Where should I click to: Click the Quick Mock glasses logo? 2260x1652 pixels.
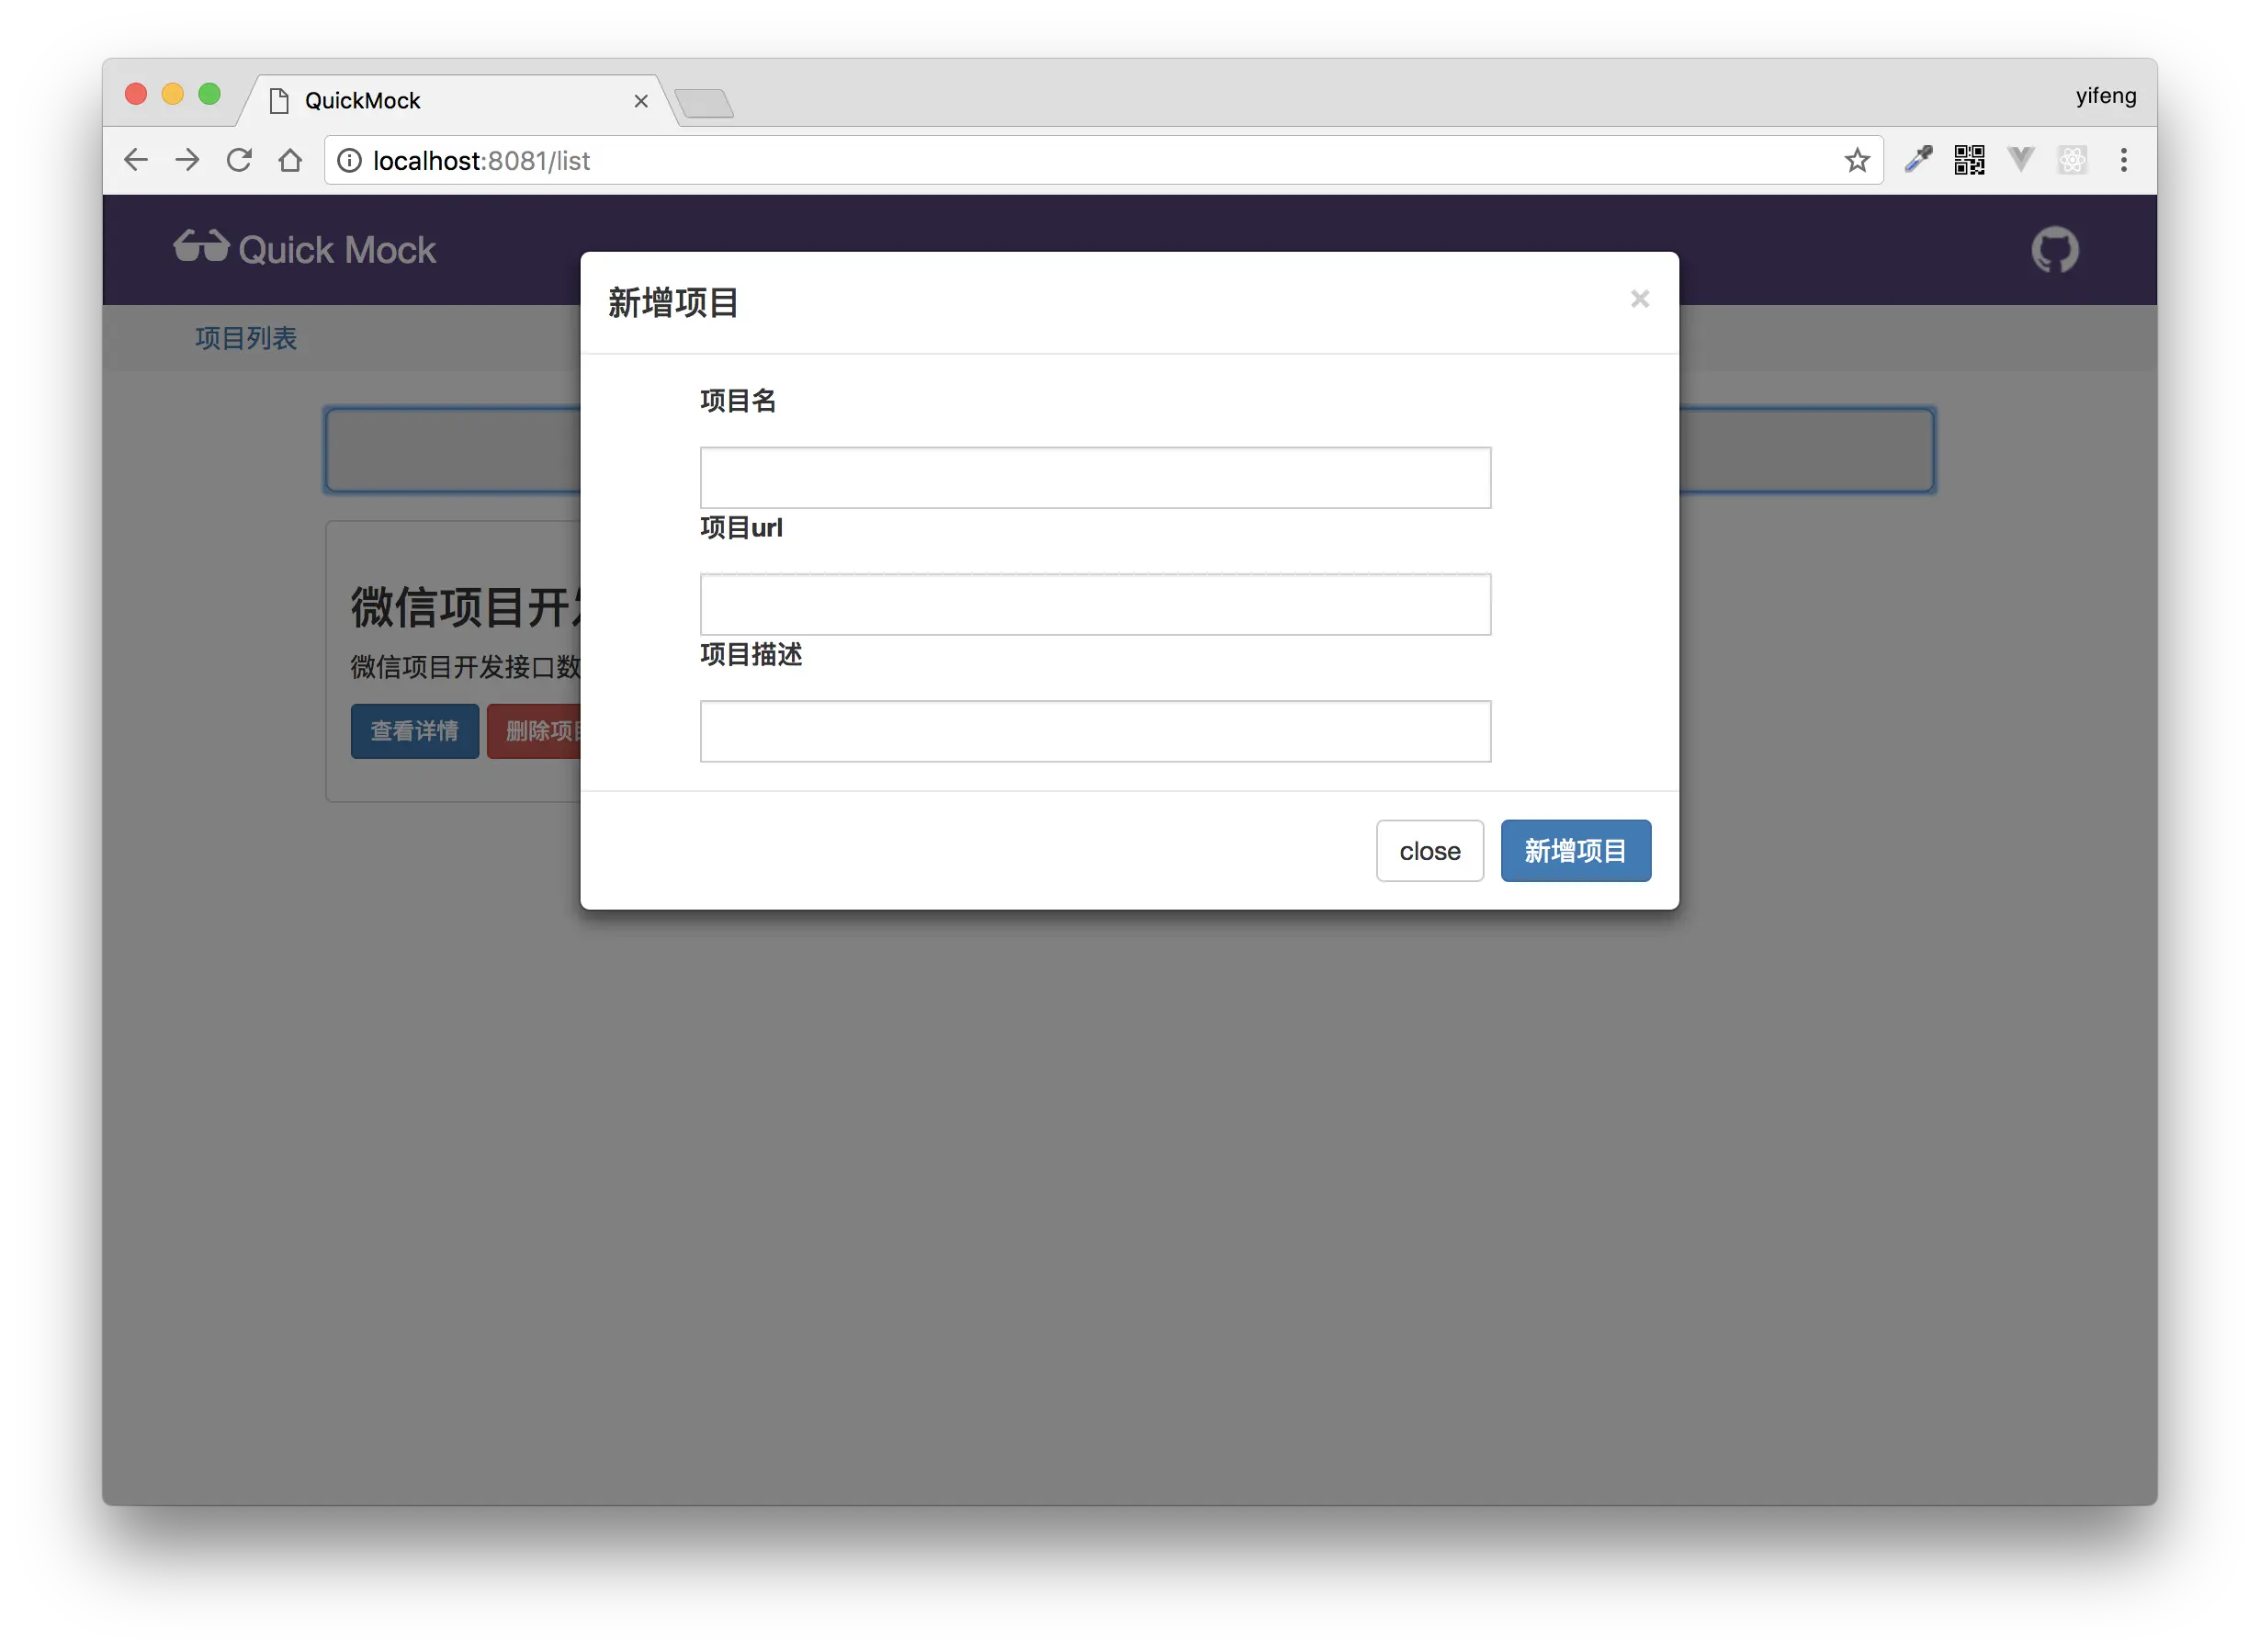point(201,247)
